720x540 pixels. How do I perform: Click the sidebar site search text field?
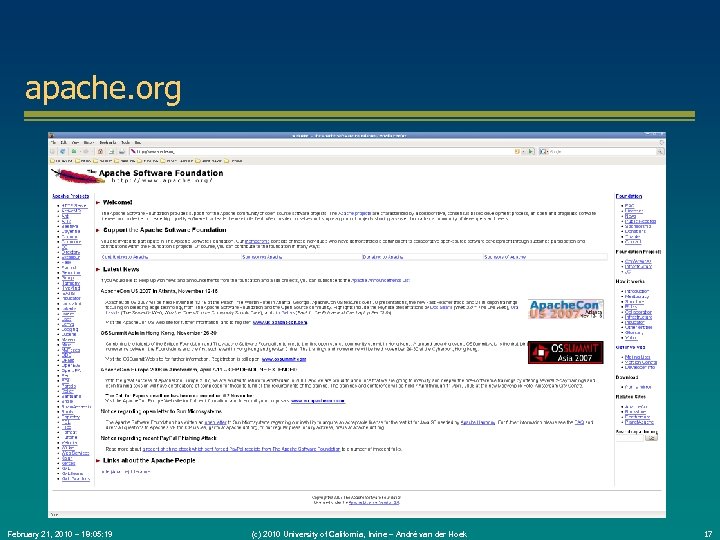[630, 438]
